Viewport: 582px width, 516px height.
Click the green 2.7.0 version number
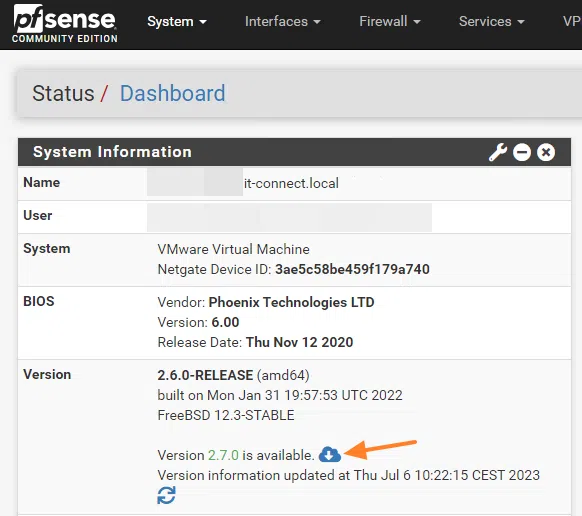223,455
